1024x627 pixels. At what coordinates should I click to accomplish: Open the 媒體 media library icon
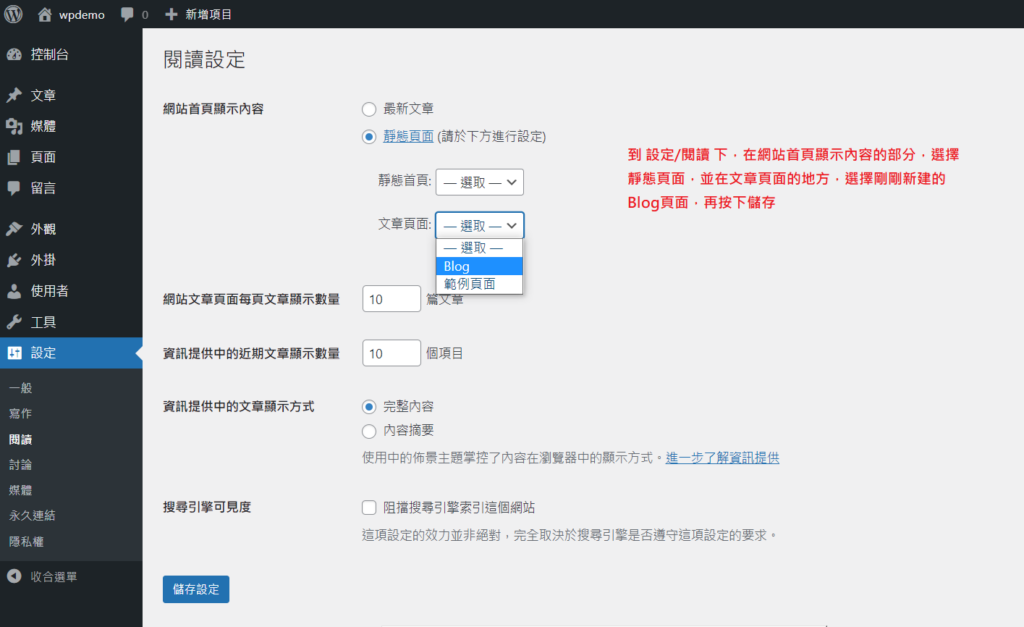[x=14, y=127]
